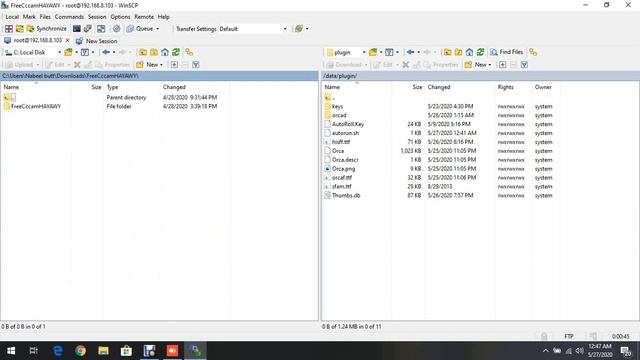Click the local synchronized browsing icon
Screen dimensions: 640x360
pos(189,52)
